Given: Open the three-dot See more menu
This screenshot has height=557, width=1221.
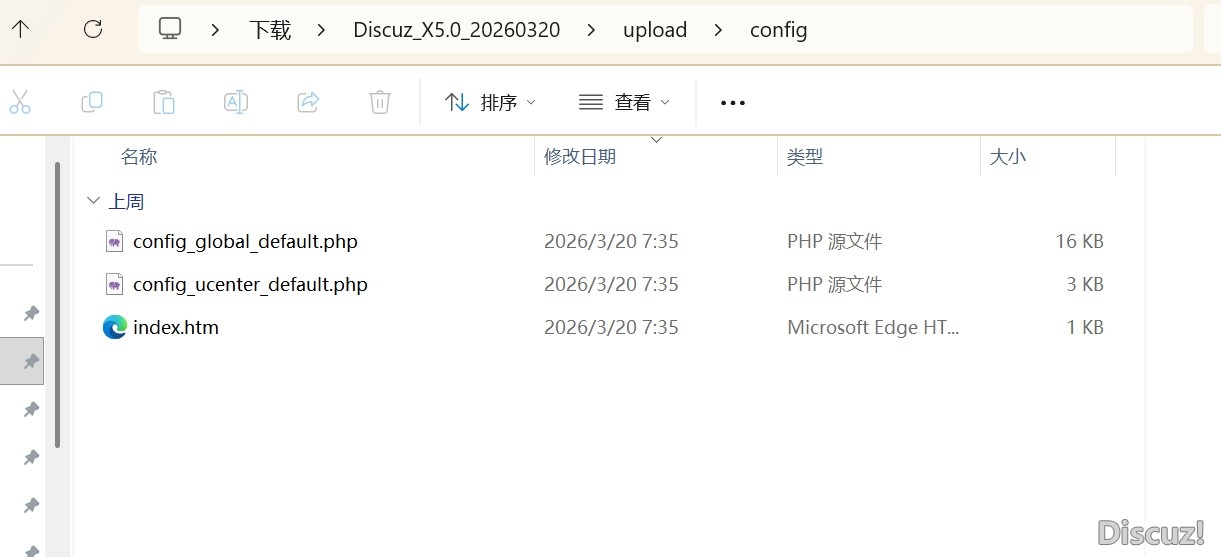Looking at the screenshot, I should point(733,103).
